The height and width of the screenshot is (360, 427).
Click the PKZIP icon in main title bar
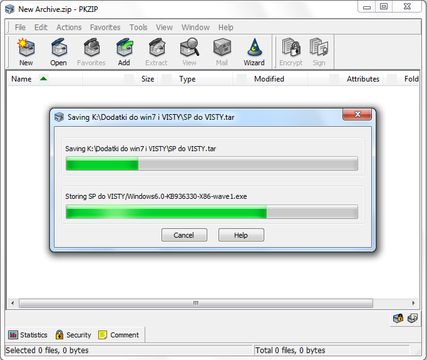9,9
